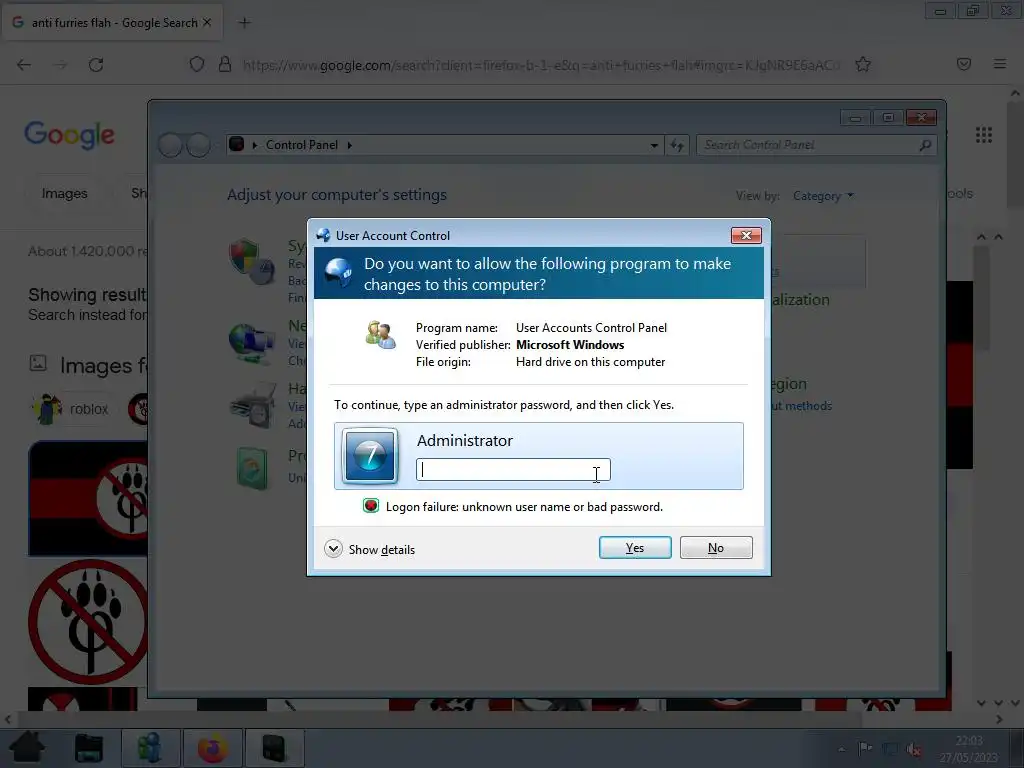Screen dimensions: 1024x768
Task: Click the Control Panel forward arrow
Action: click(x=199, y=145)
